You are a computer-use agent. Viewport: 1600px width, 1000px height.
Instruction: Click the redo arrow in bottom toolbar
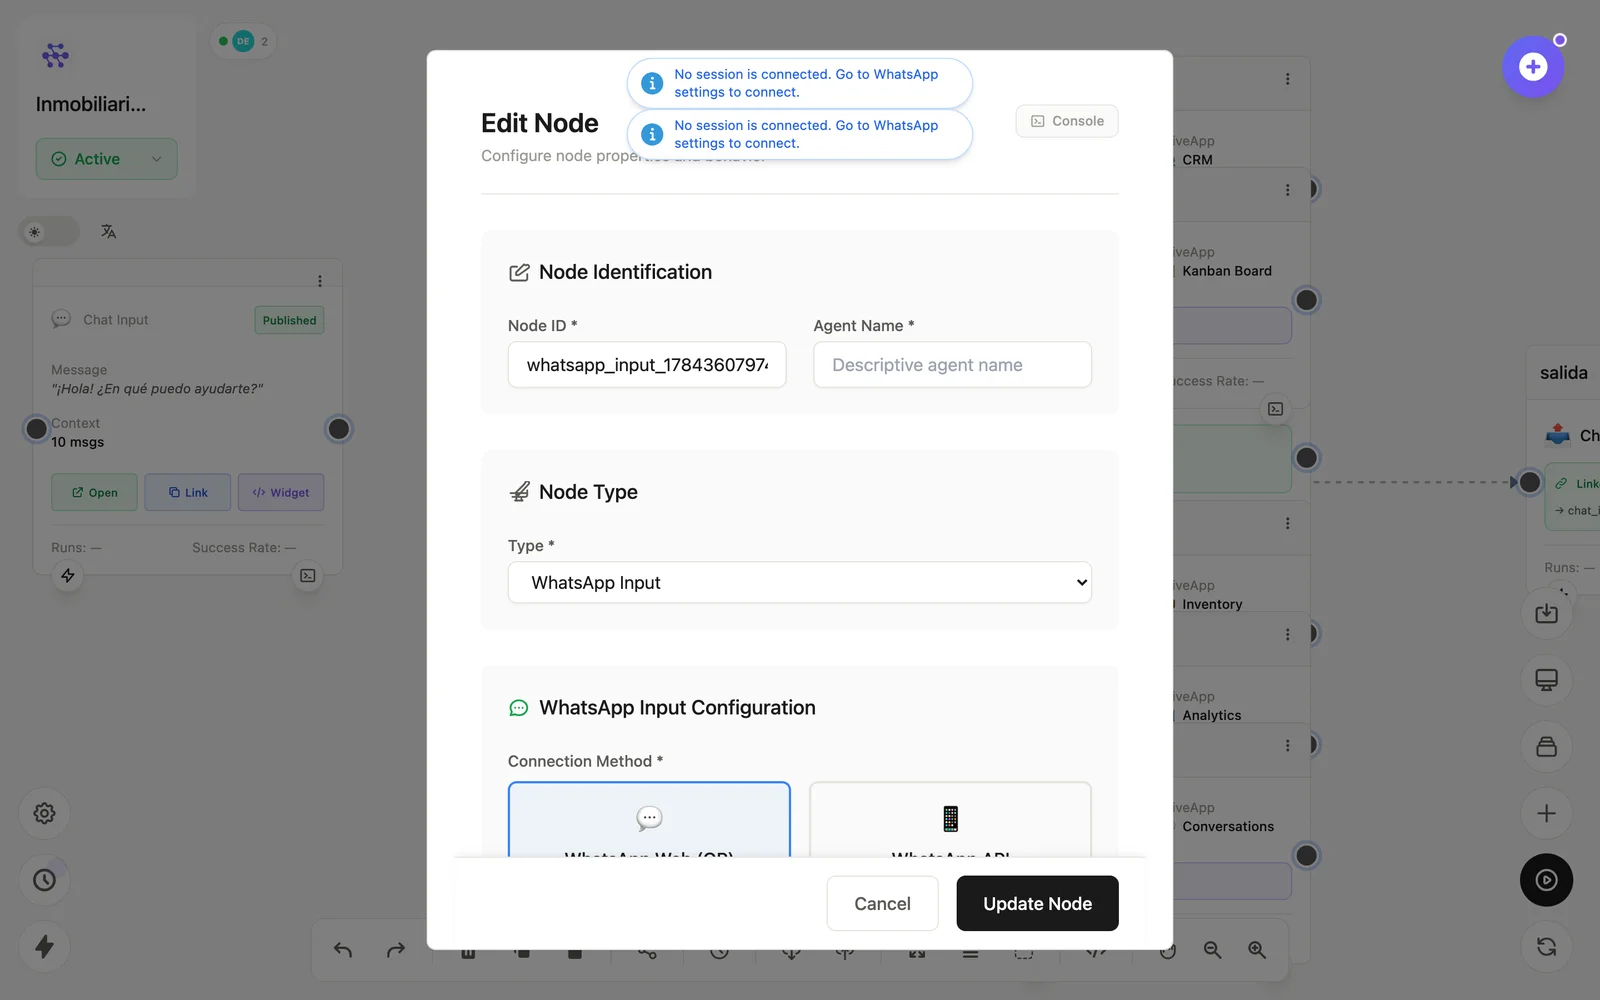click(x=396, y=950)
